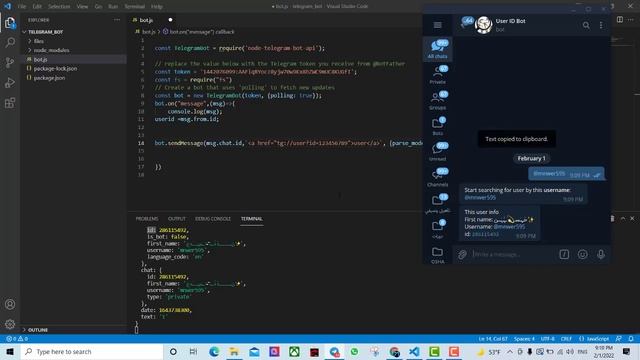640x360 pixels.
Task: Select the OSHA folder in Telegram
Action: [438, 255]
